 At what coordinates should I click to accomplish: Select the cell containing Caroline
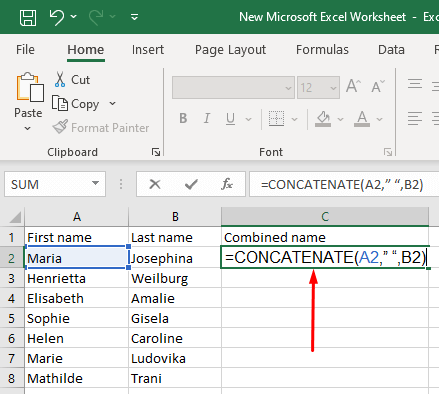[175, 338]
